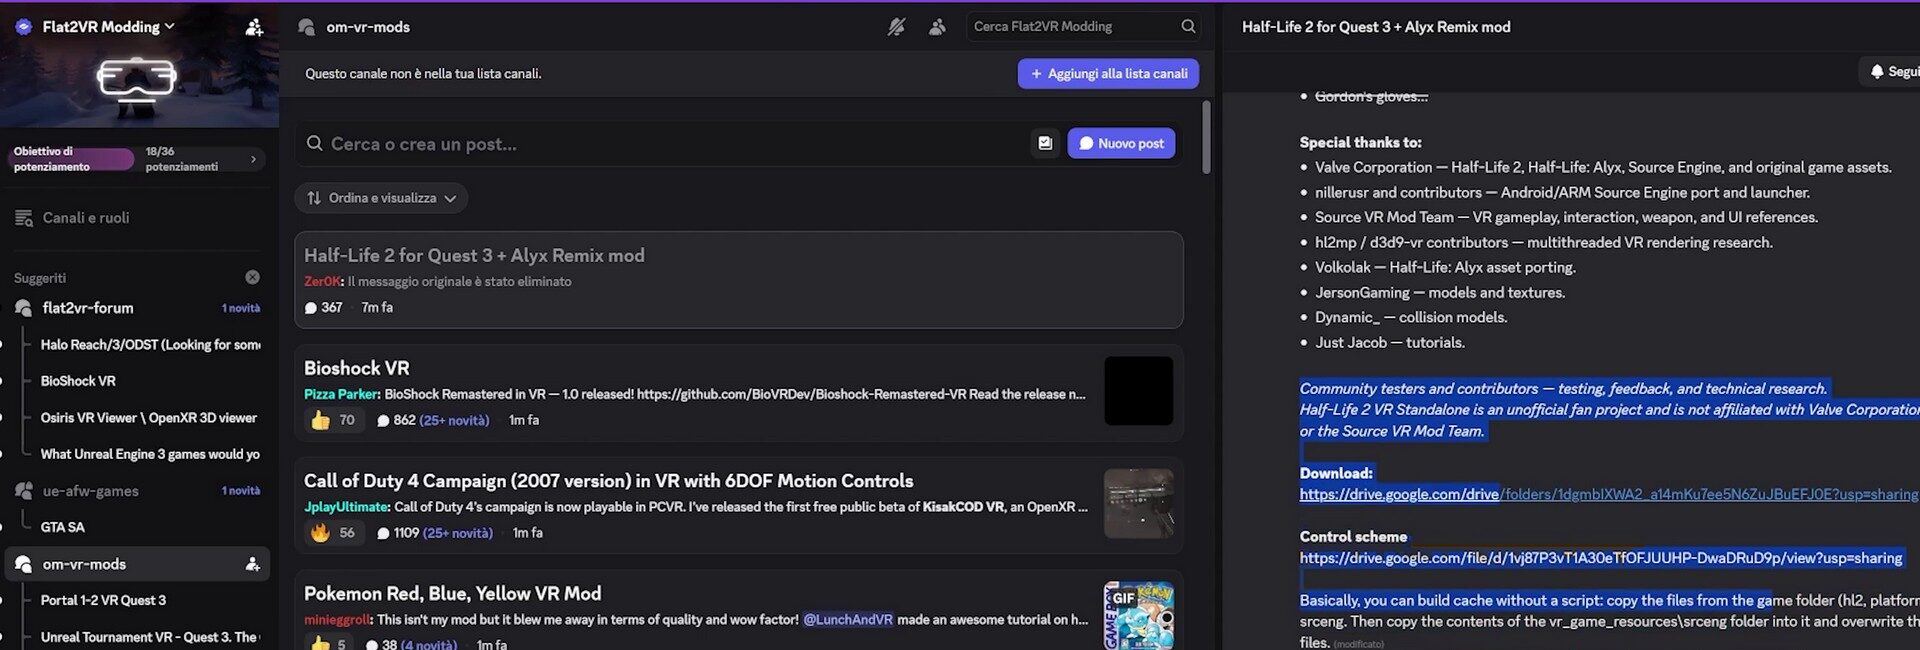The image size is (1920, 650).
Task: Click the Half-Life 2 thread title header
Action: (x=1376, y=27)
